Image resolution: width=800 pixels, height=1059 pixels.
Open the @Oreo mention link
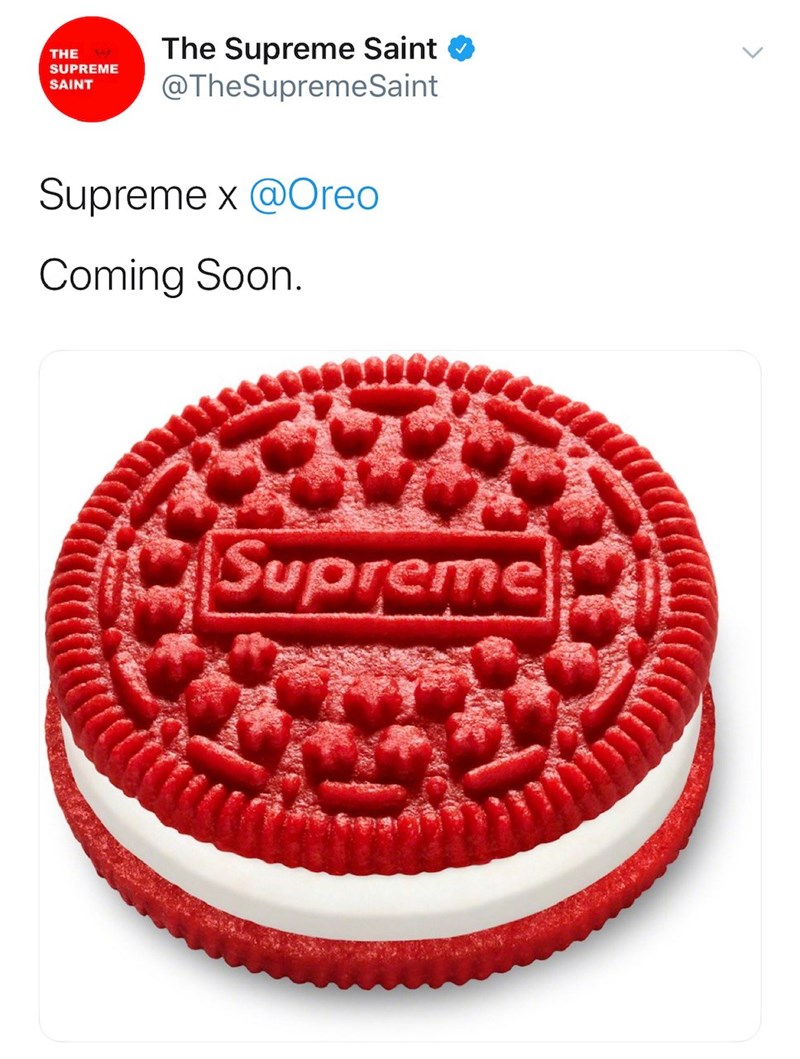pos(314,196)
